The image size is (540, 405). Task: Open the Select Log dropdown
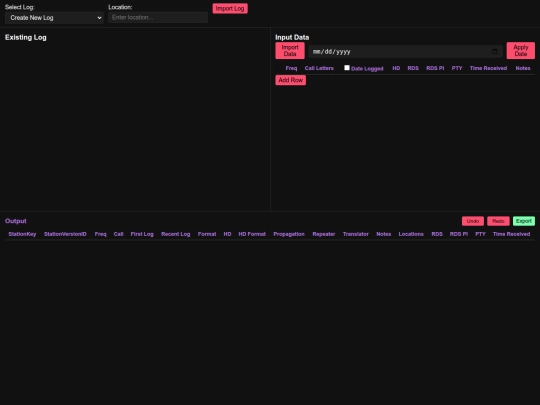[x=54, y=18]
